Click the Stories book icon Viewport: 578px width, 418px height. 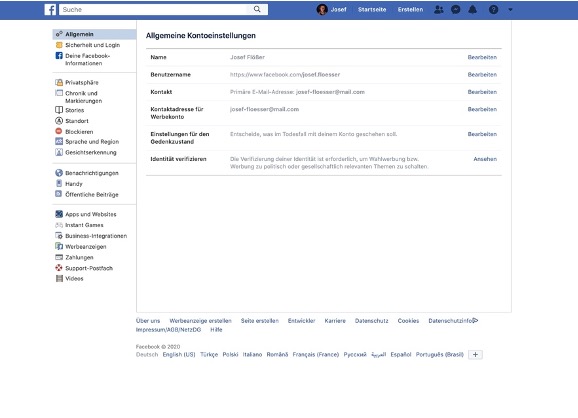coord(59,110)
